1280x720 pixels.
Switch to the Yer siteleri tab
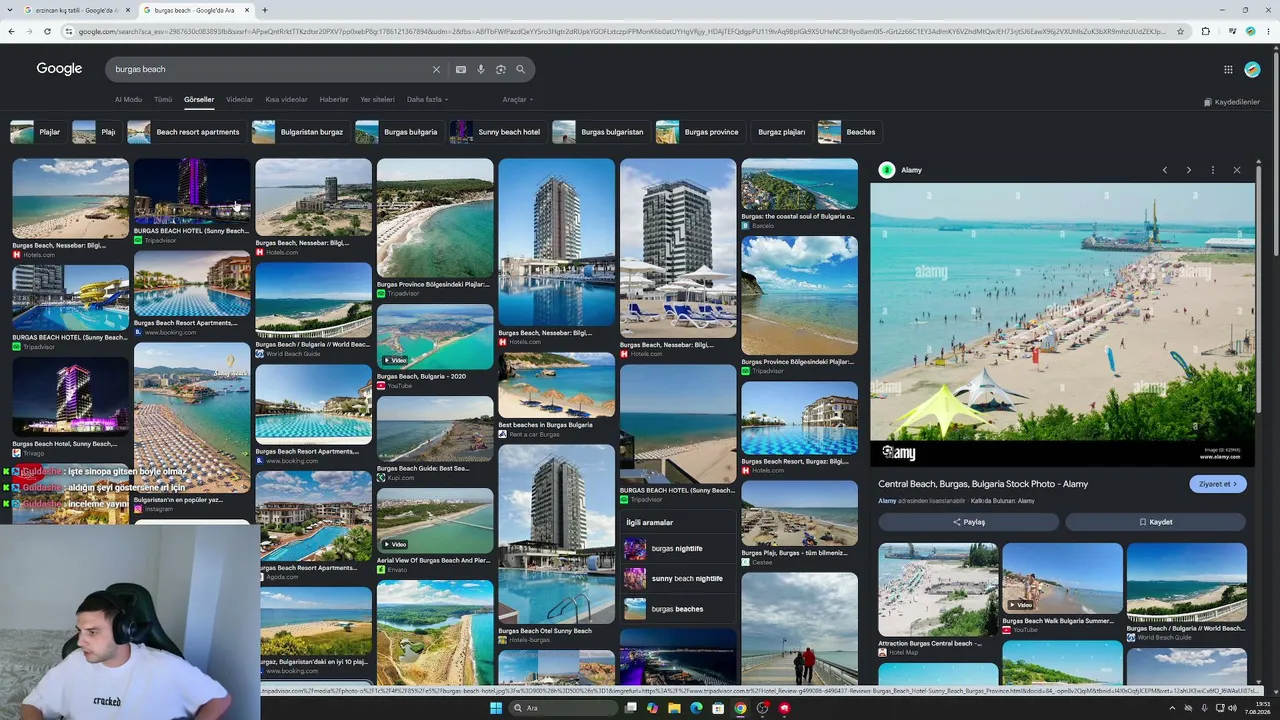[x=378, y=100]
